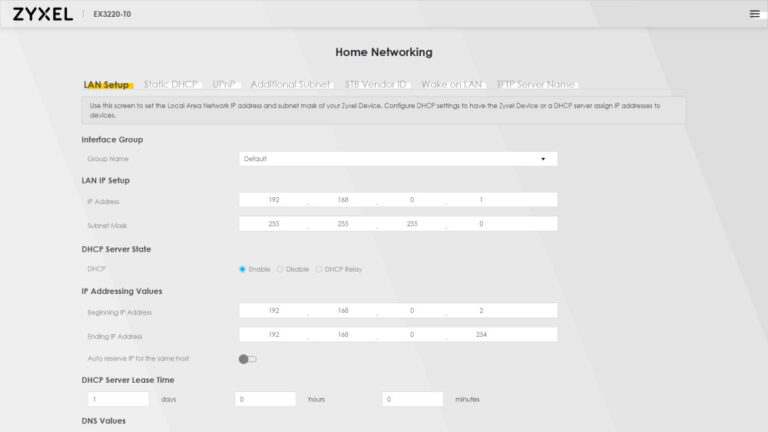Click the first octet of LAN IP Address
This screenshot has width=768, height=432.
[x=274, y=200]
